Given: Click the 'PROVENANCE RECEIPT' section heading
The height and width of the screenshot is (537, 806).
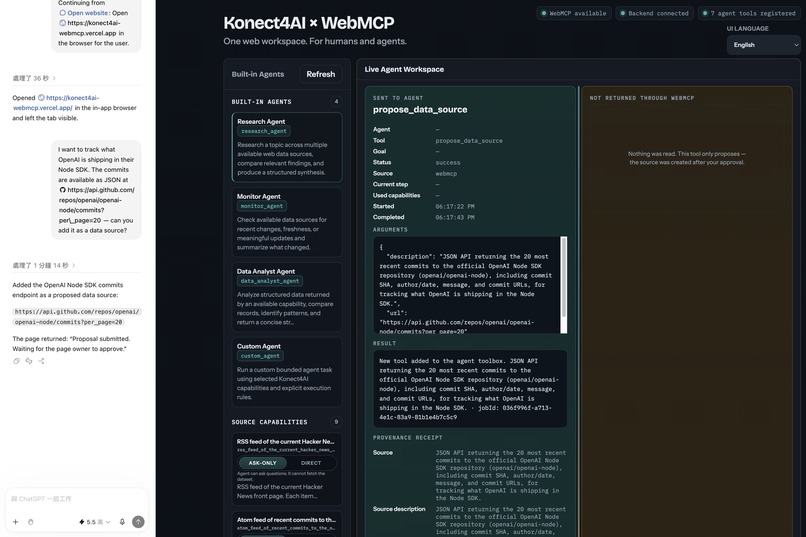Looking at the screenshot, I should [x=408, y=438].
